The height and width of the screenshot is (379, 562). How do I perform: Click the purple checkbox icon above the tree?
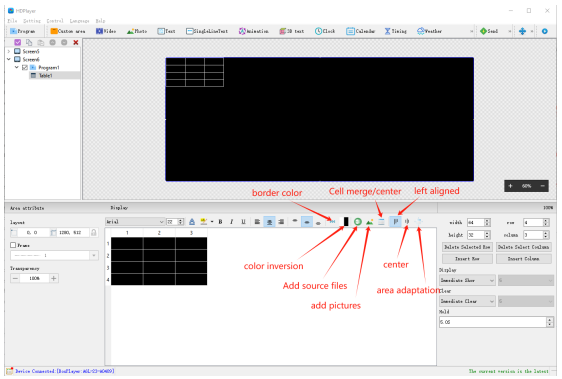(17, 42)
